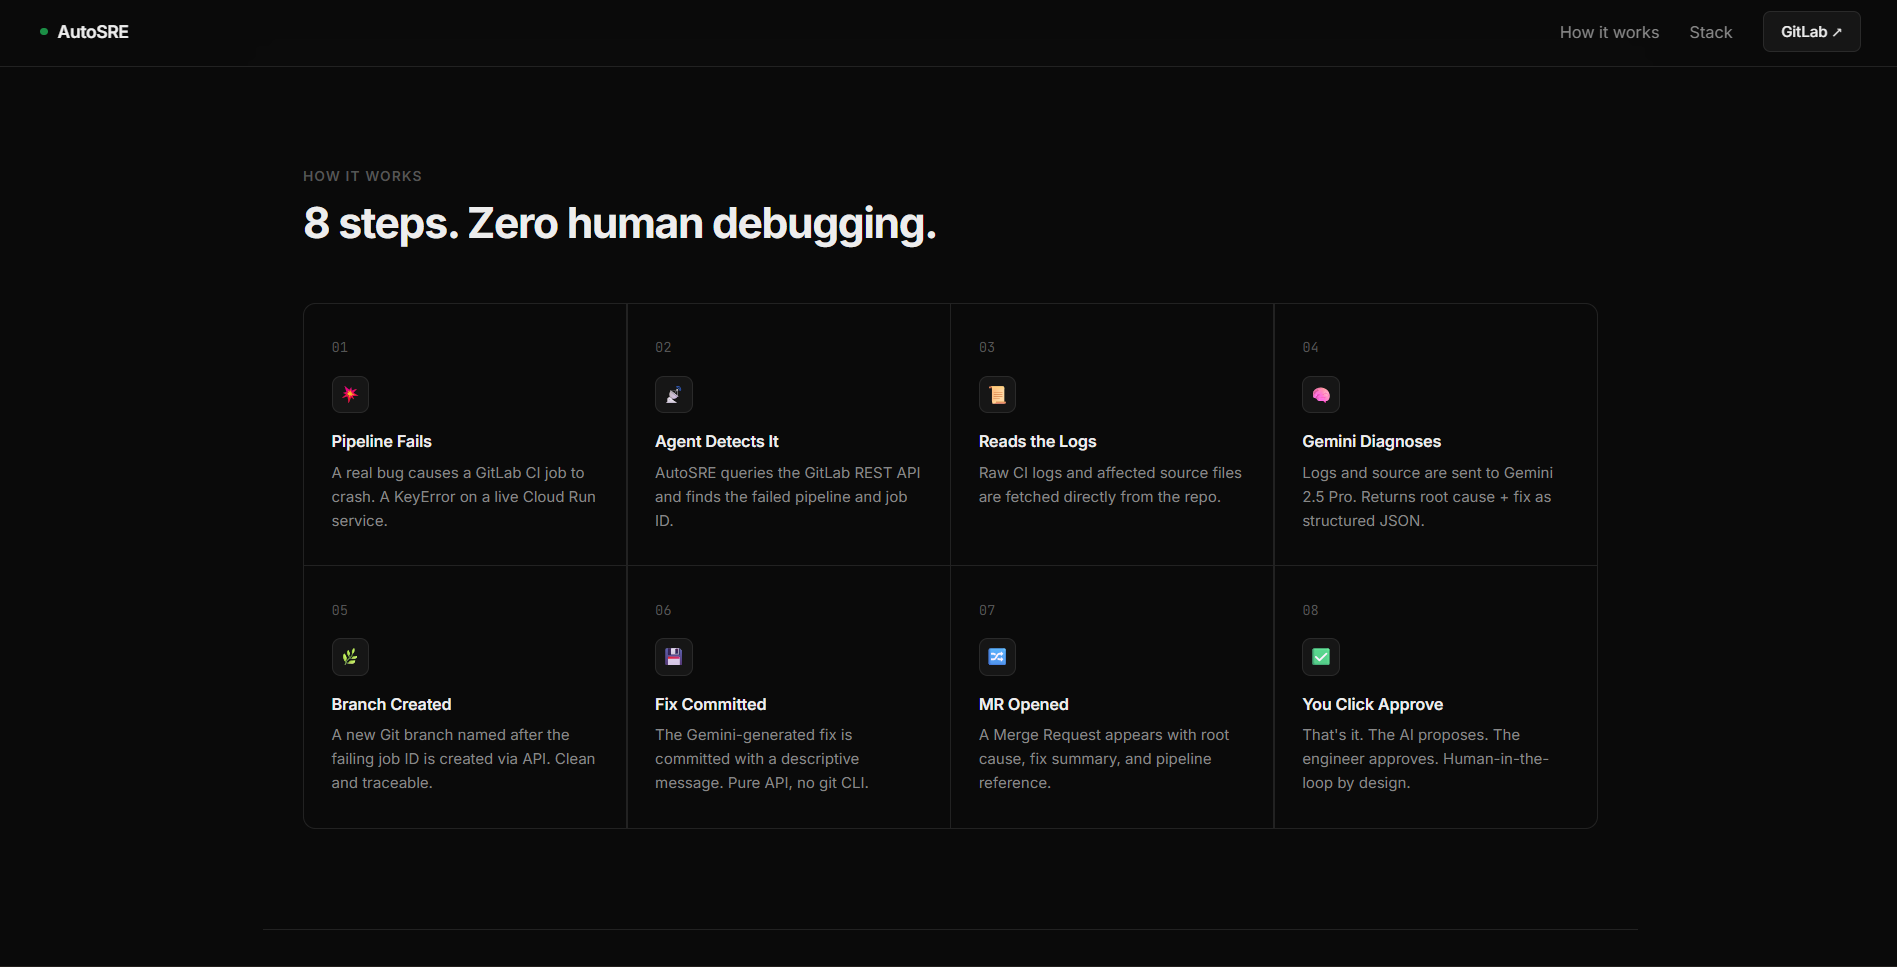Click the '8 steps. Zero human debugging.' heading
This screenshot has width=1897, height=967.
620,224
